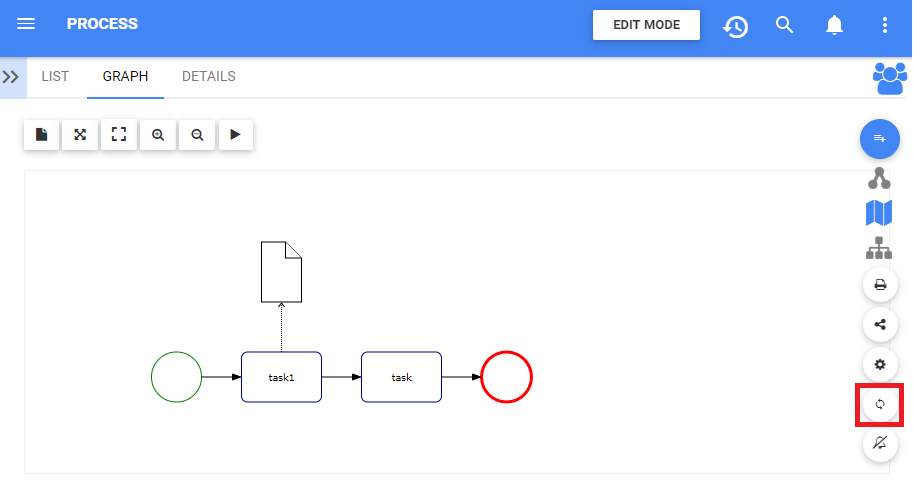
Task: Select the GRAPH tab
Action: 125,77
